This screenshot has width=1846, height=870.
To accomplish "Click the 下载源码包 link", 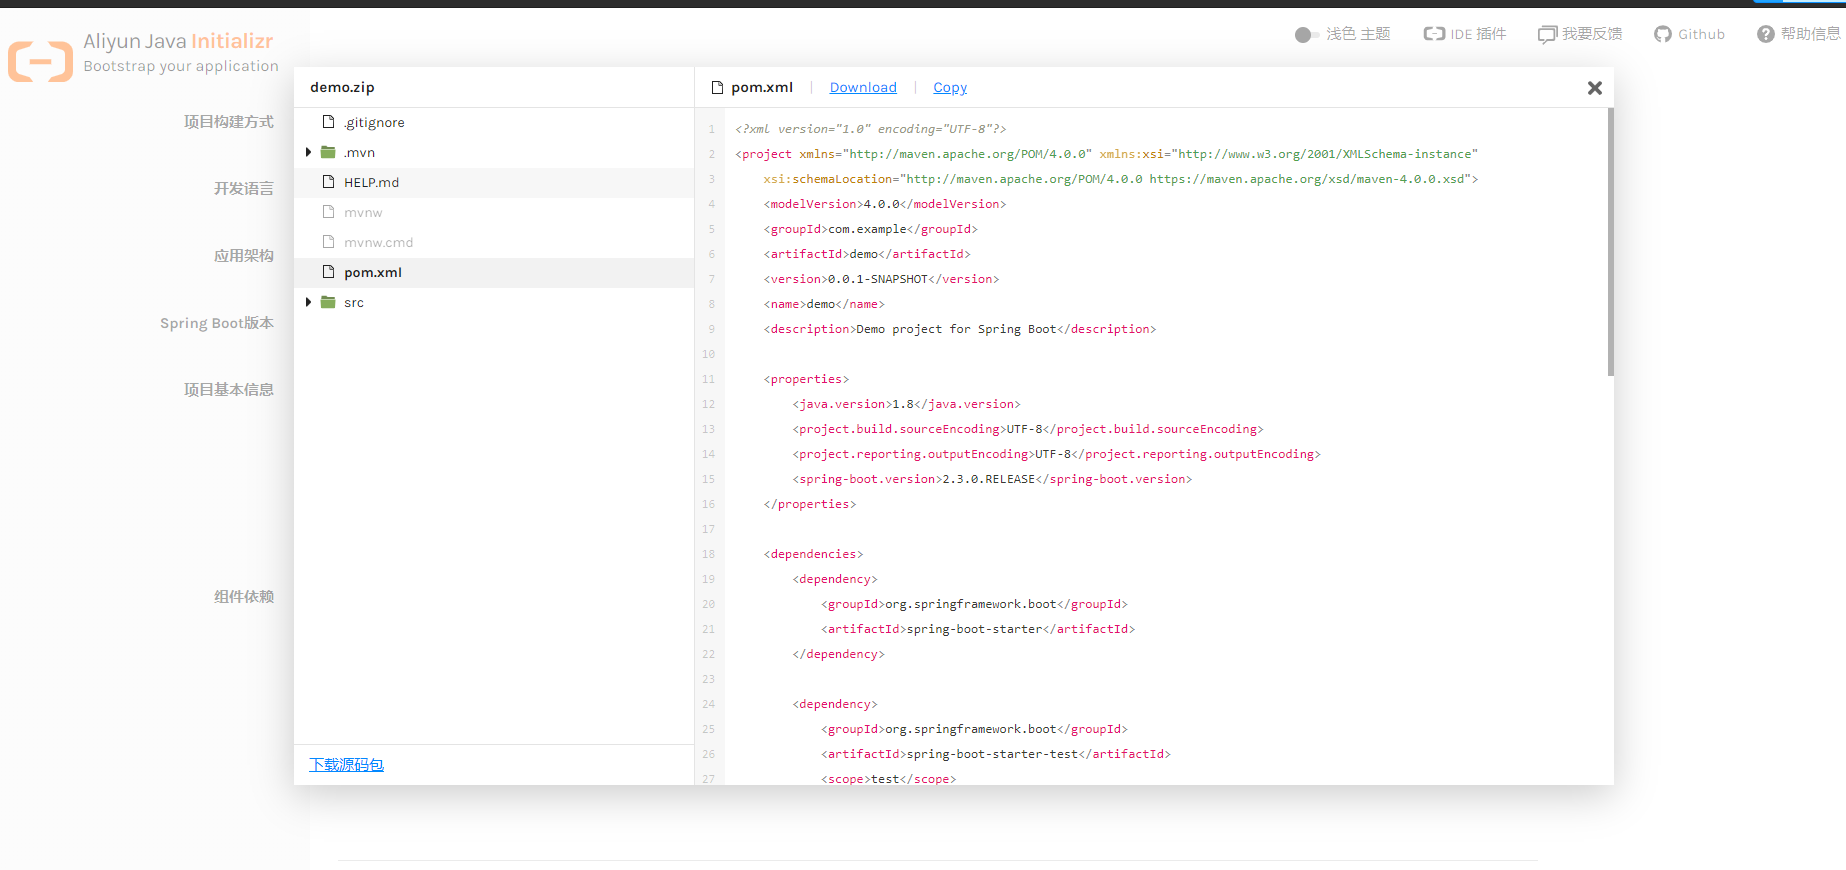I will 346,764.
